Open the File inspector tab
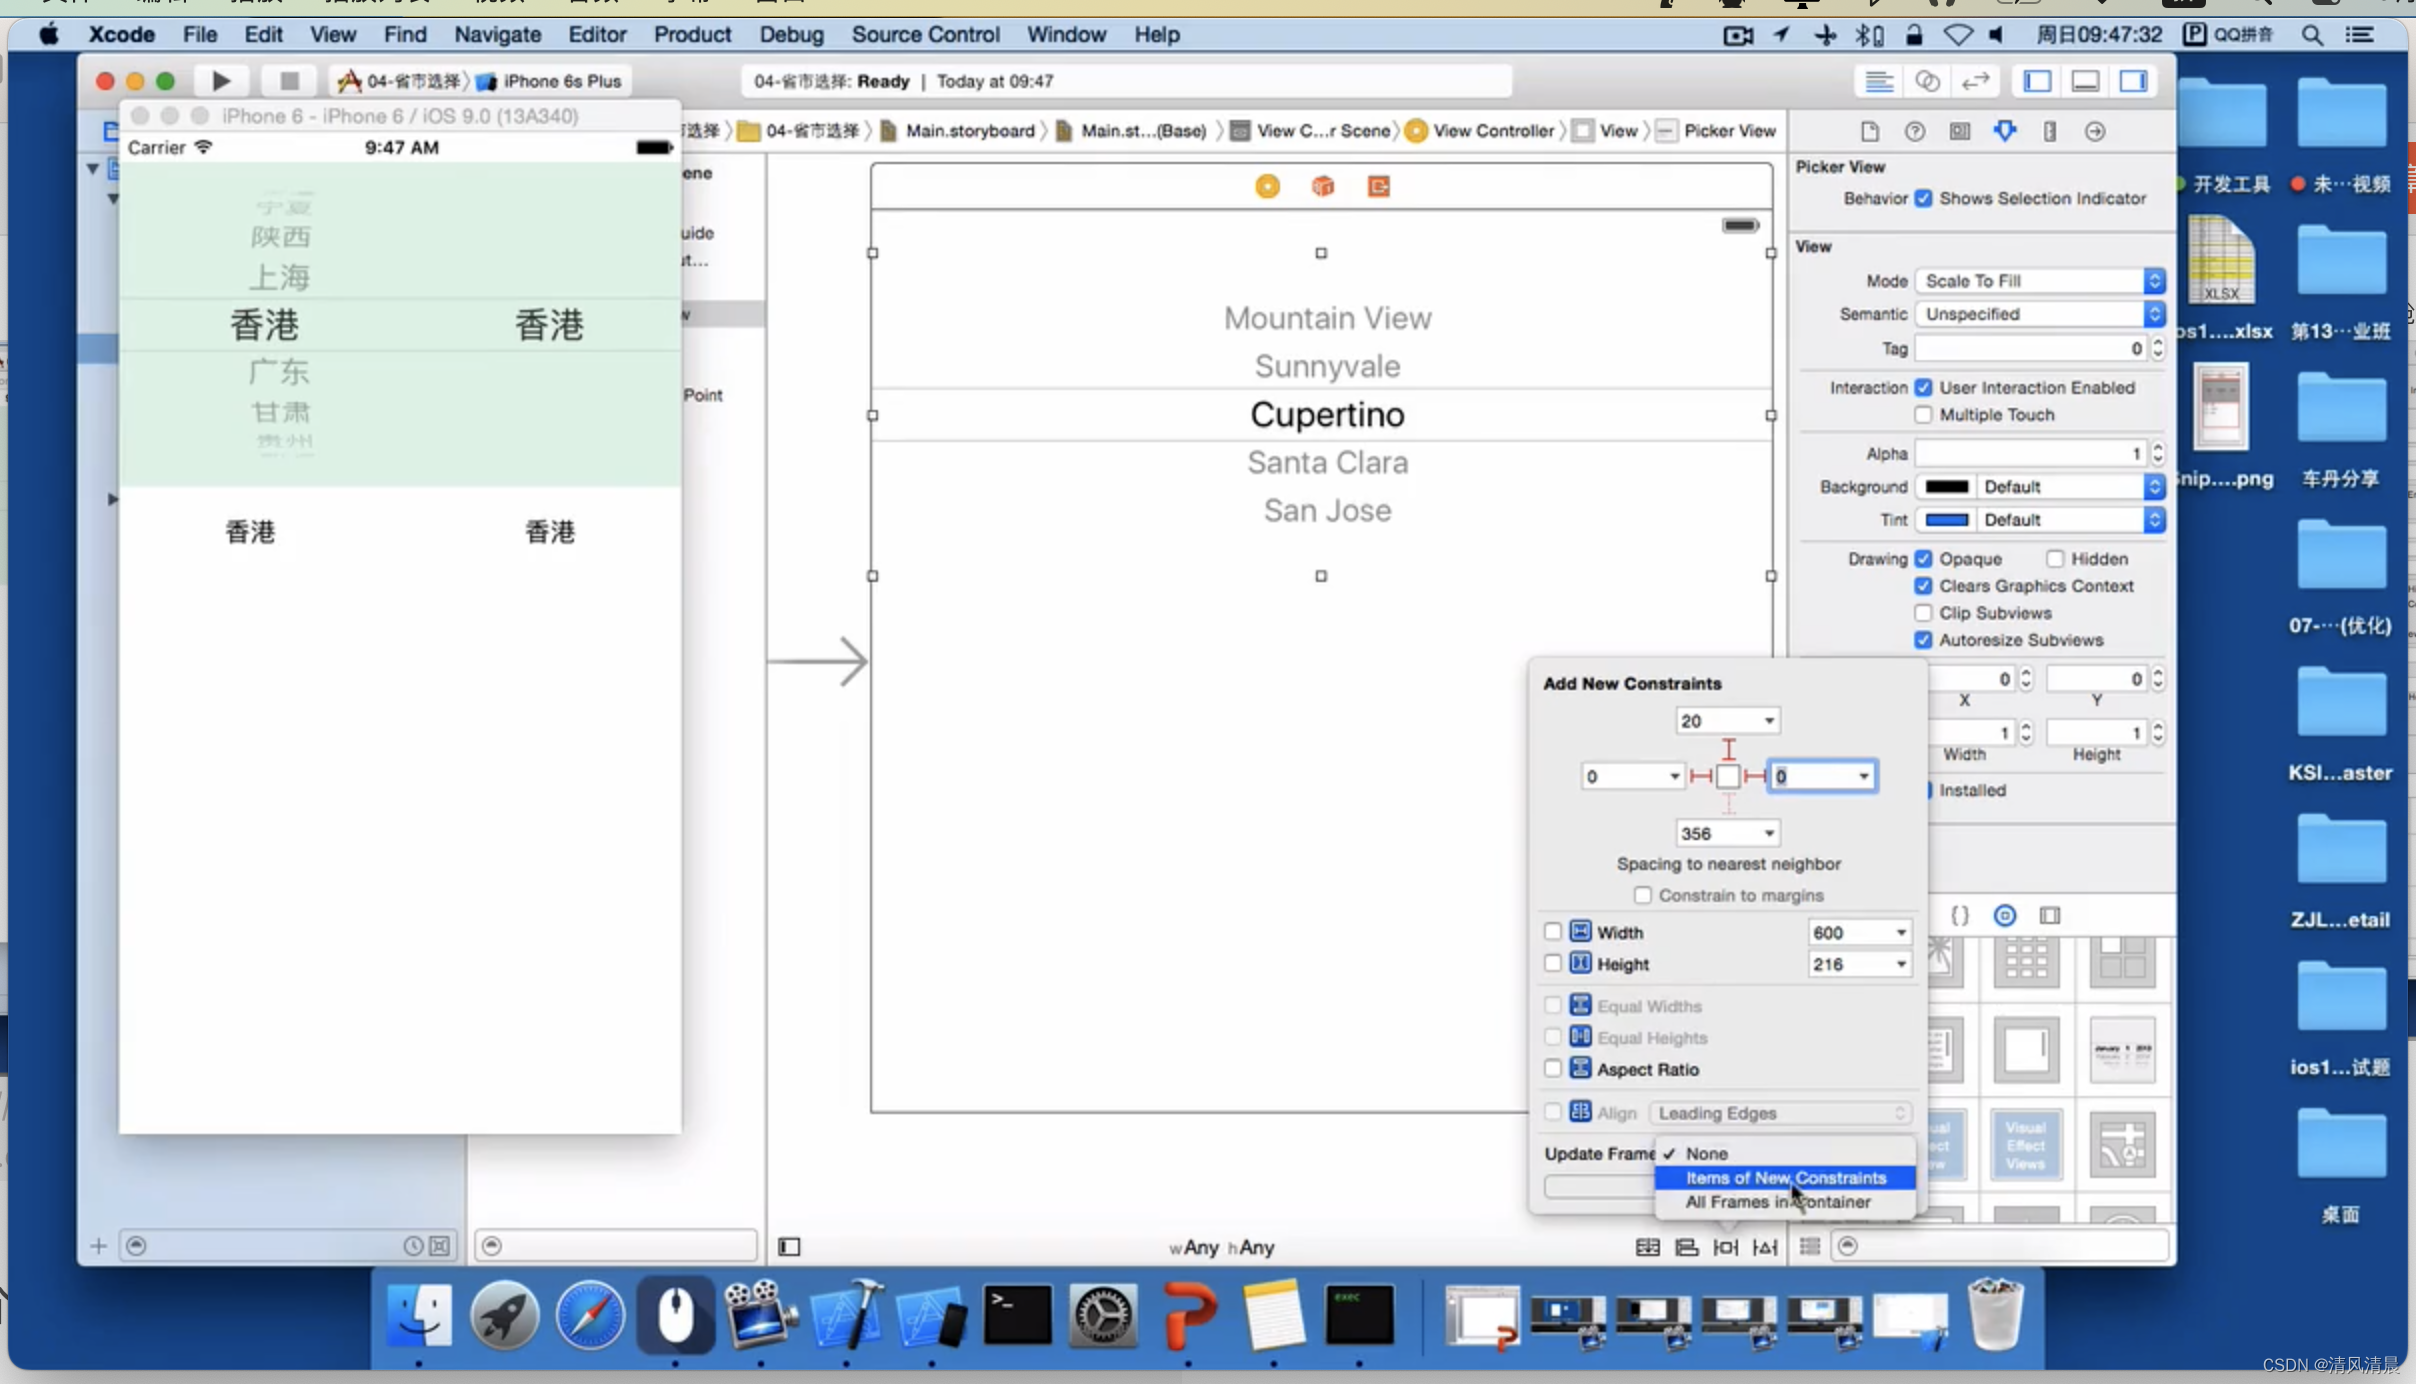This screenshot has width=2416, height=1384. 1869,132
